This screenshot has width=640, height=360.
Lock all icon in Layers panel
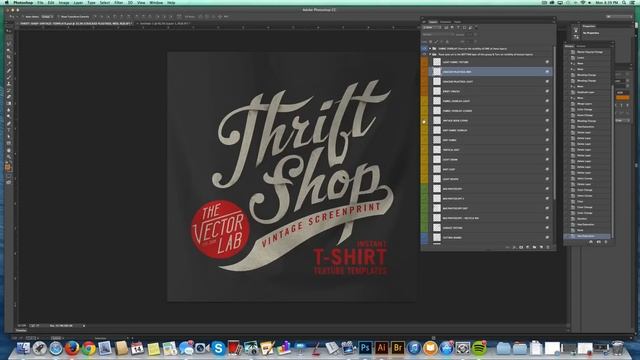[447, 42]
